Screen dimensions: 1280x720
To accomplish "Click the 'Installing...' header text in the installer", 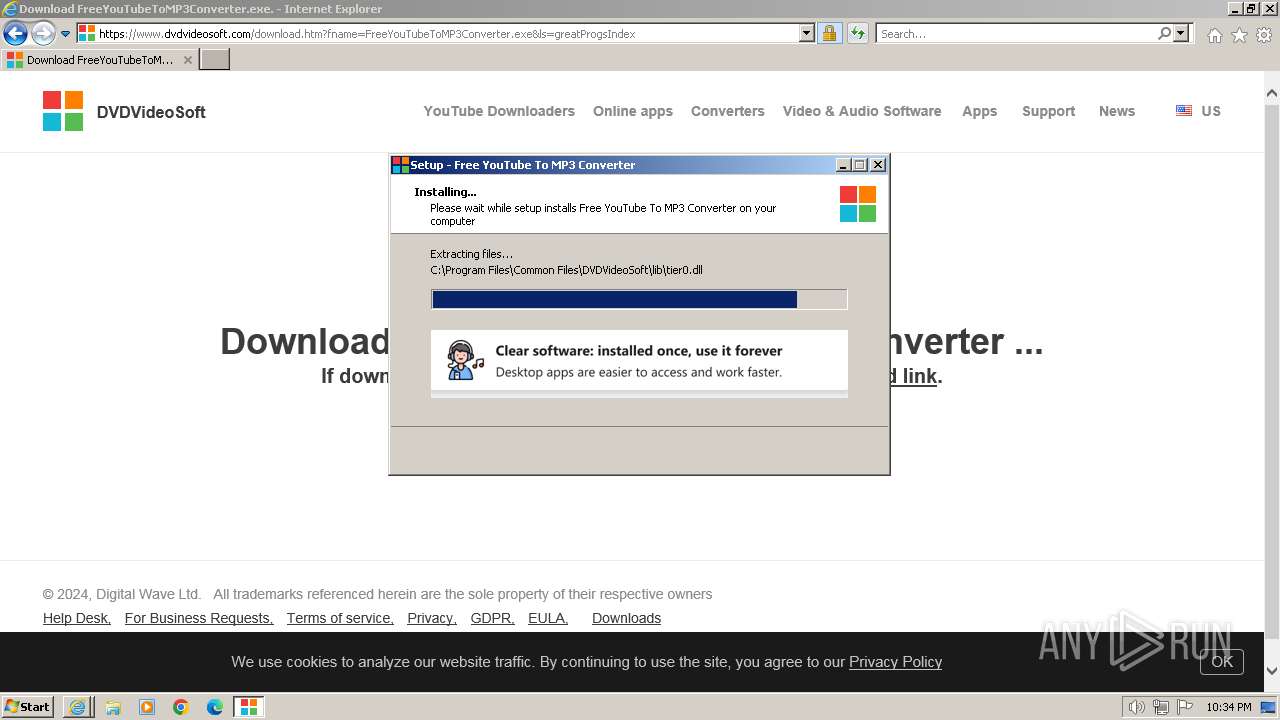I will 445,192.
